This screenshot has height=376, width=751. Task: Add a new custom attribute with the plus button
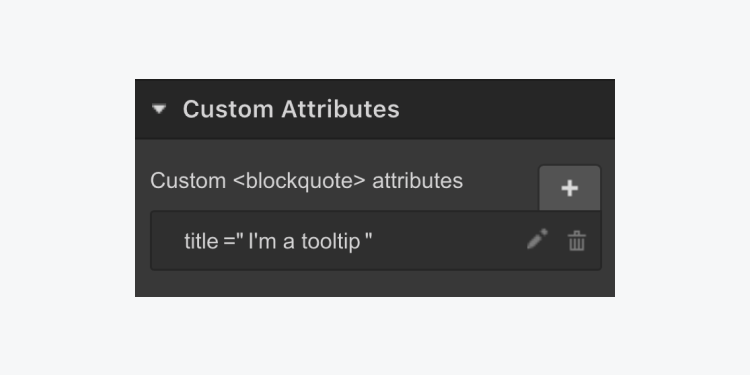(x=569, y=188)
